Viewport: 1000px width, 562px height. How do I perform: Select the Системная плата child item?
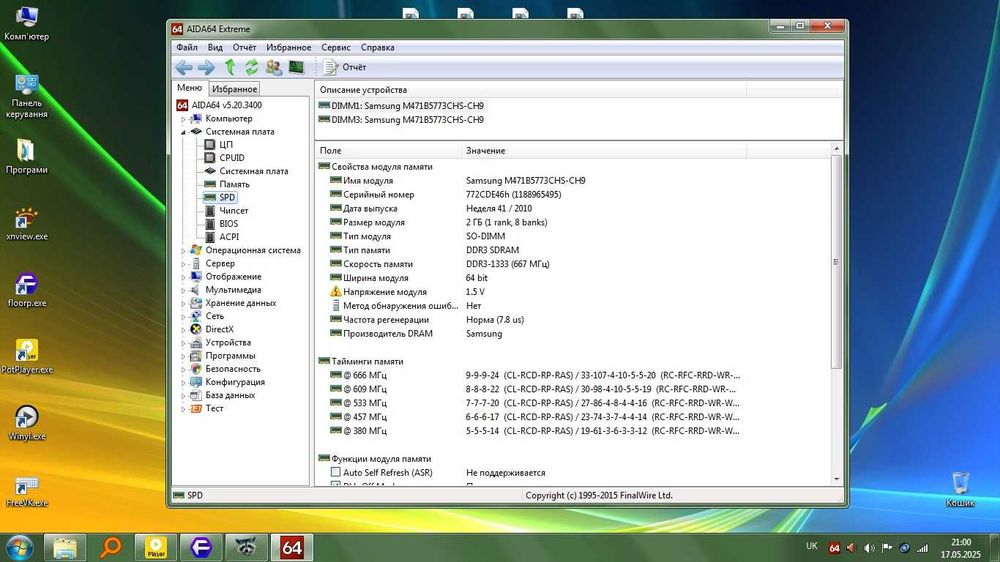coord(253,171)
